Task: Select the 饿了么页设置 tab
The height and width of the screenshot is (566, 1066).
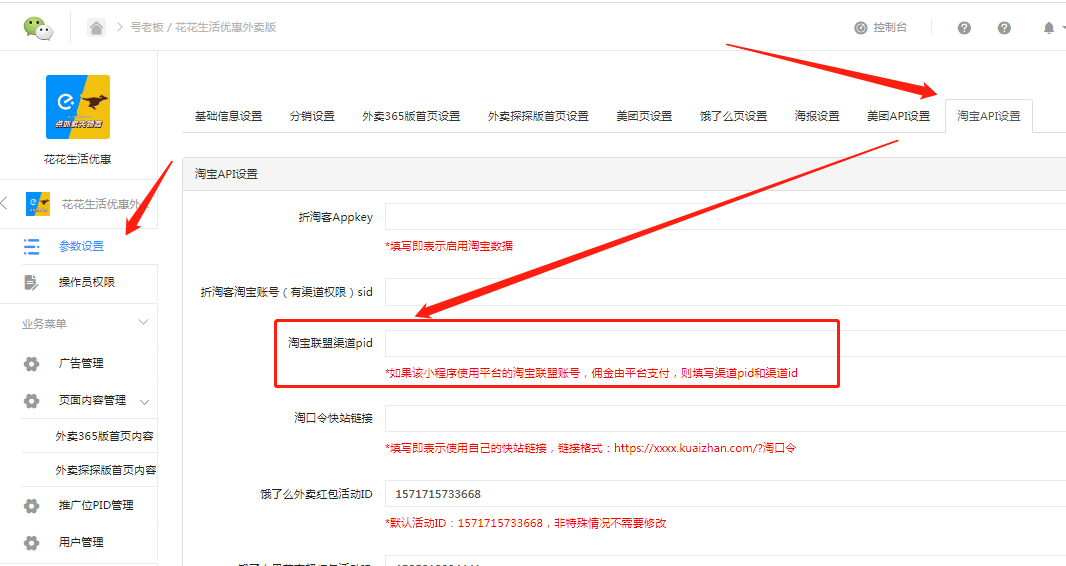Action: pyautogui.click(x=734, y=116)
